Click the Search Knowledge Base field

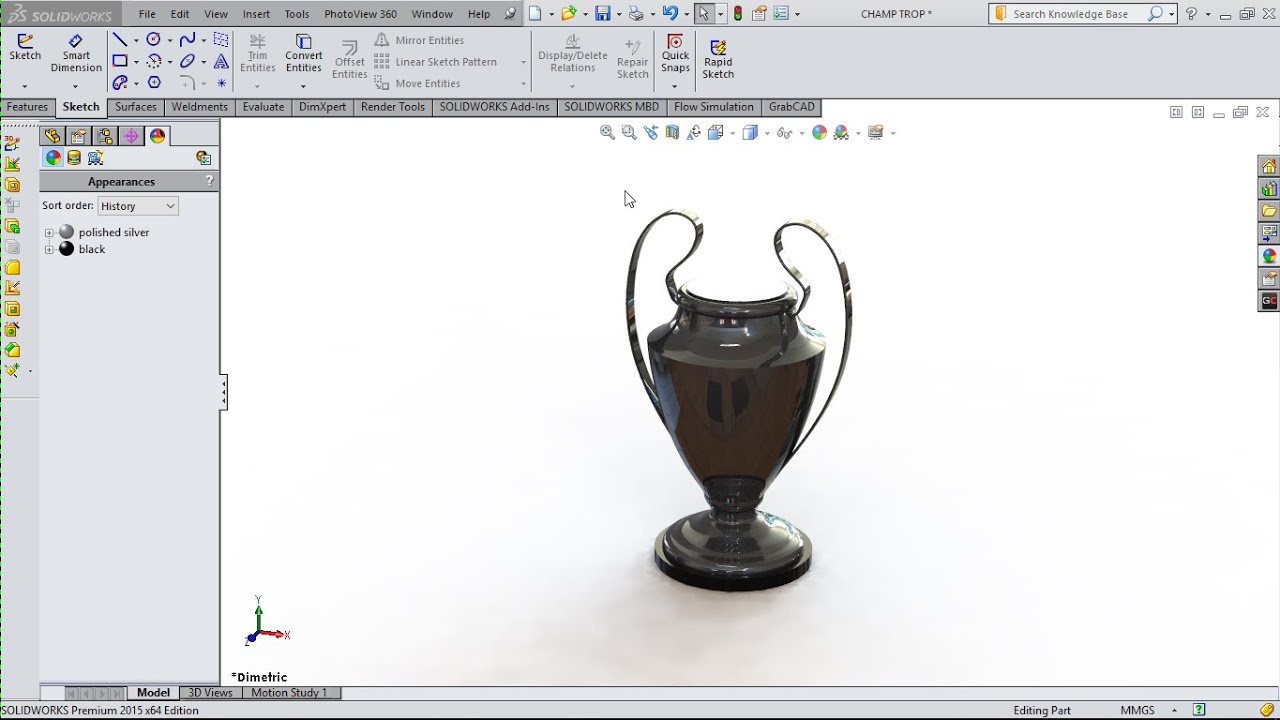point(1076,14)
